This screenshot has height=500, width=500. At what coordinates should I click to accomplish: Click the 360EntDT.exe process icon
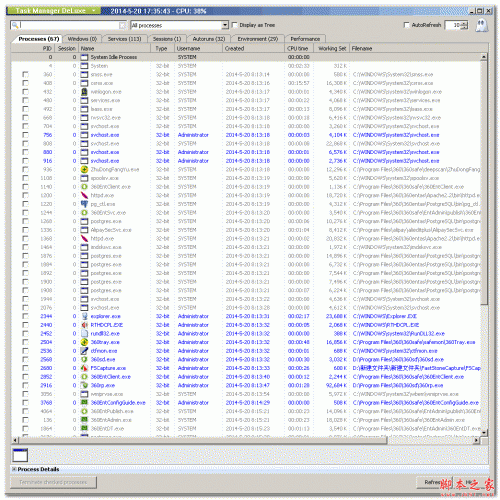85,429
